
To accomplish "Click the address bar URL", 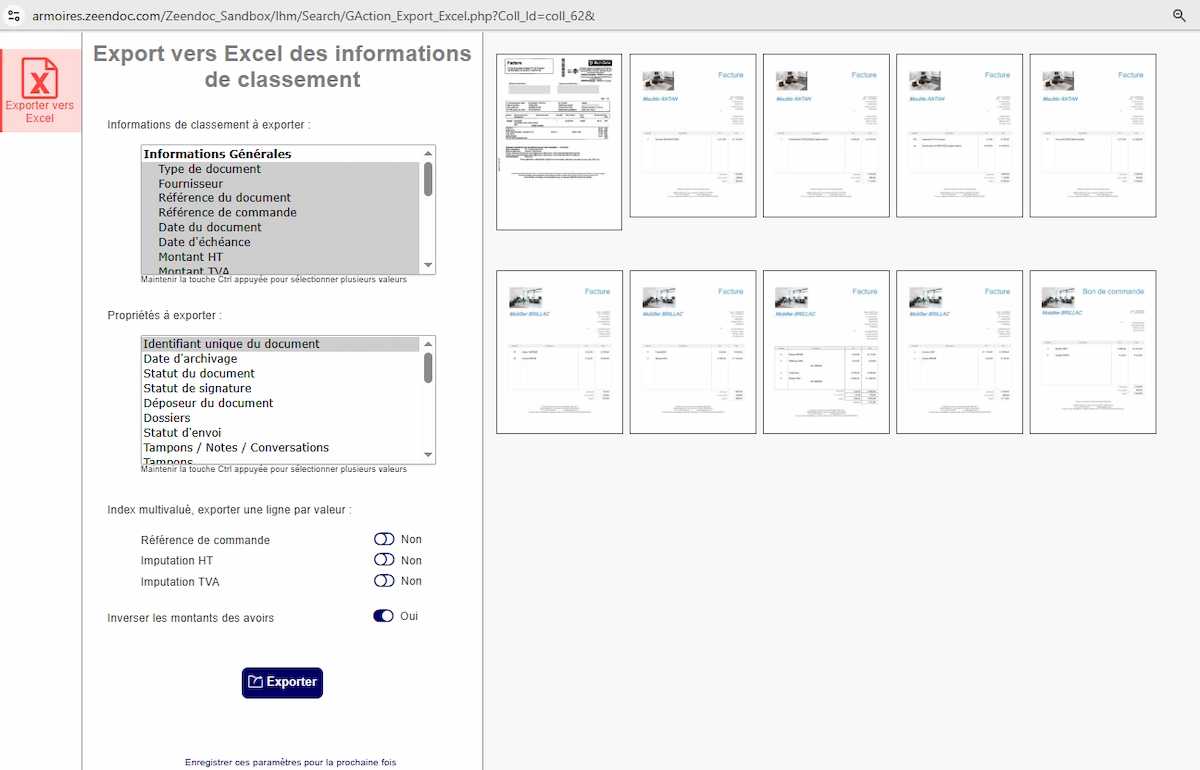I will click(x=313, y=15).
